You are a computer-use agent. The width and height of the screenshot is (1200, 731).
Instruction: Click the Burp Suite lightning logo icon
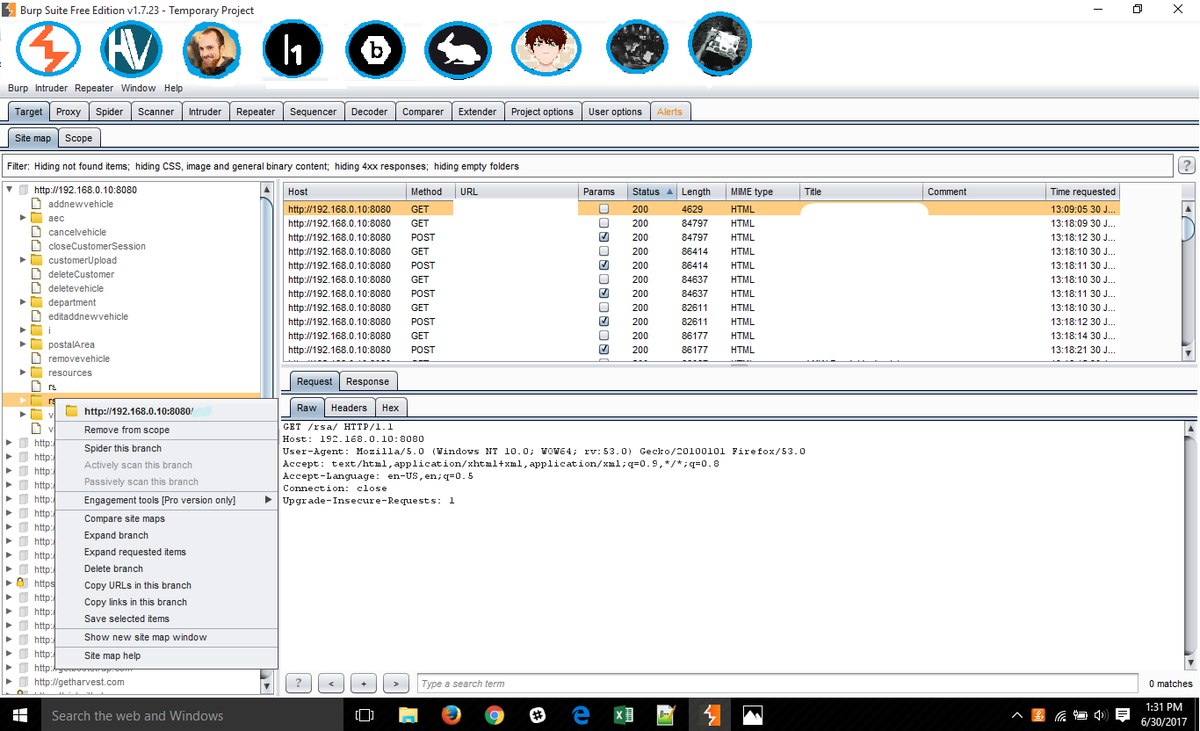(48, 48)
